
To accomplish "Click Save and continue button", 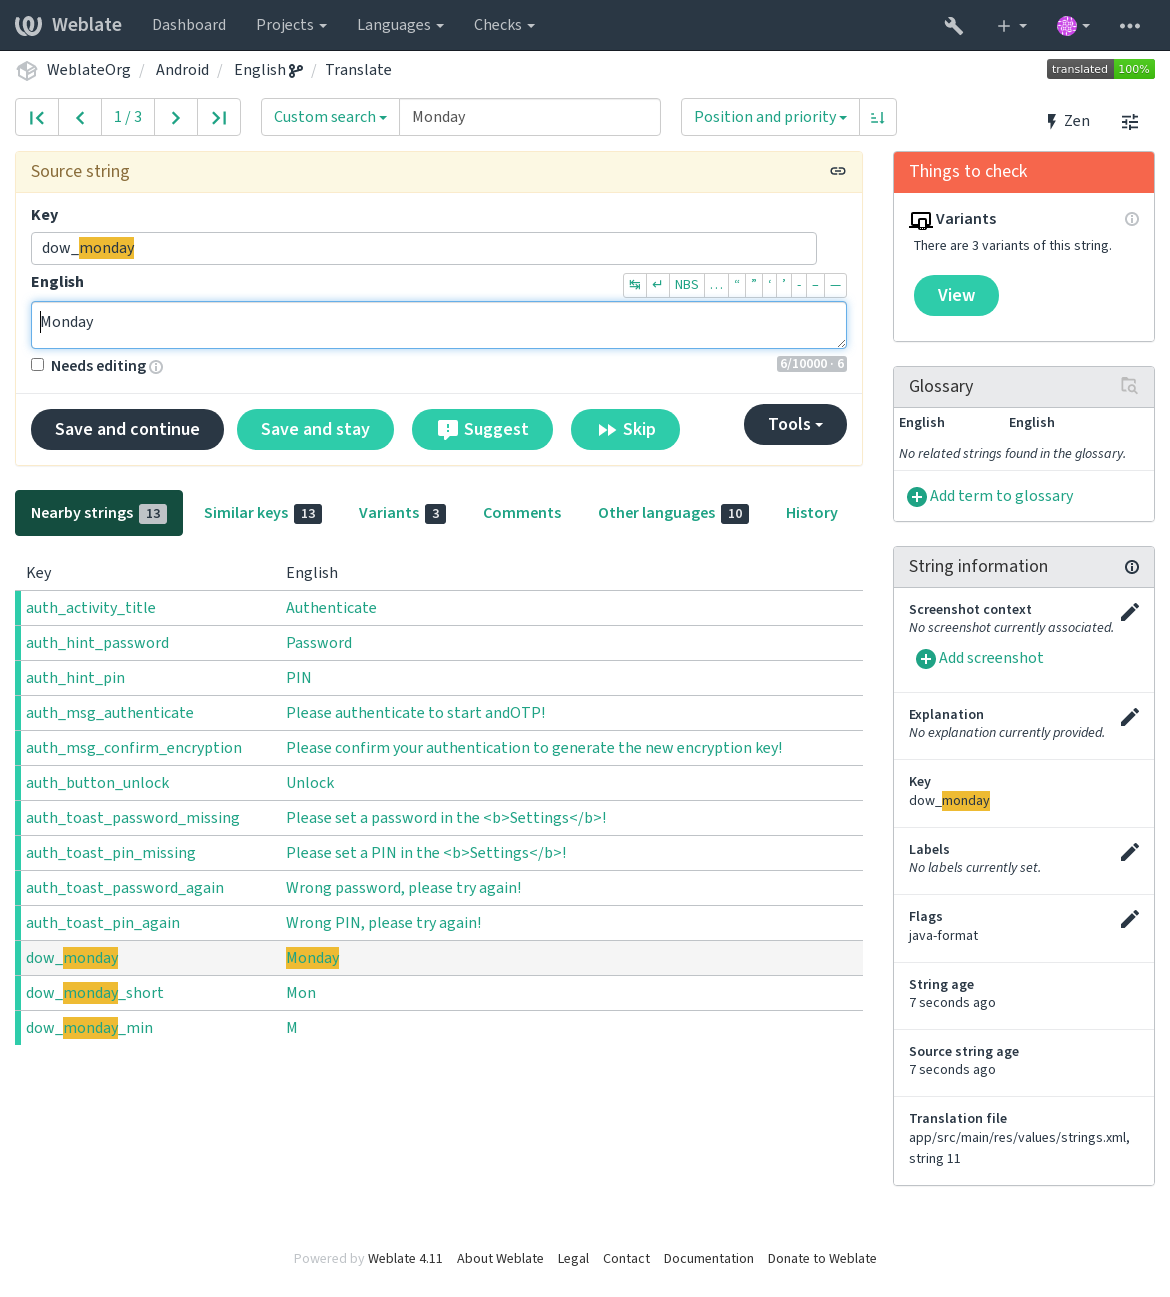I will click(x=127, y=429).
